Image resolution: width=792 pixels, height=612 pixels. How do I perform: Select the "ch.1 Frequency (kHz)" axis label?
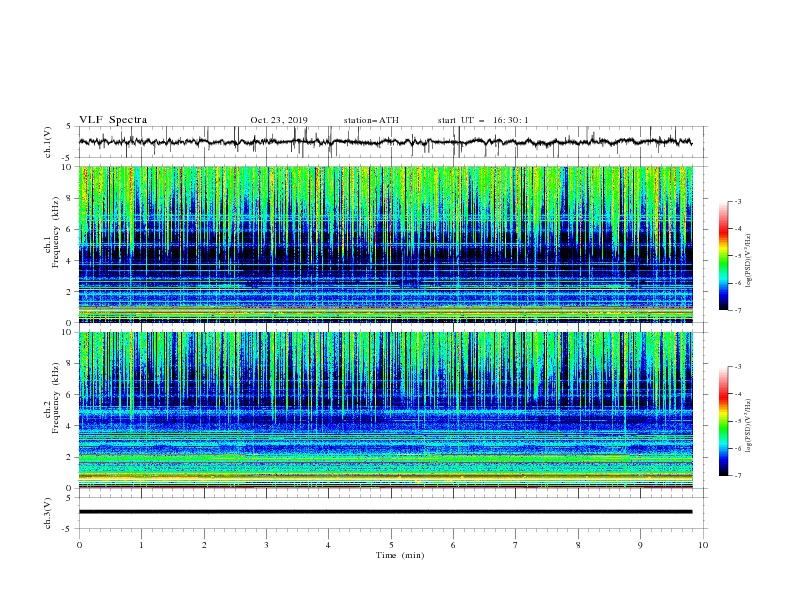pyautogui.click(x=52, y=230)
